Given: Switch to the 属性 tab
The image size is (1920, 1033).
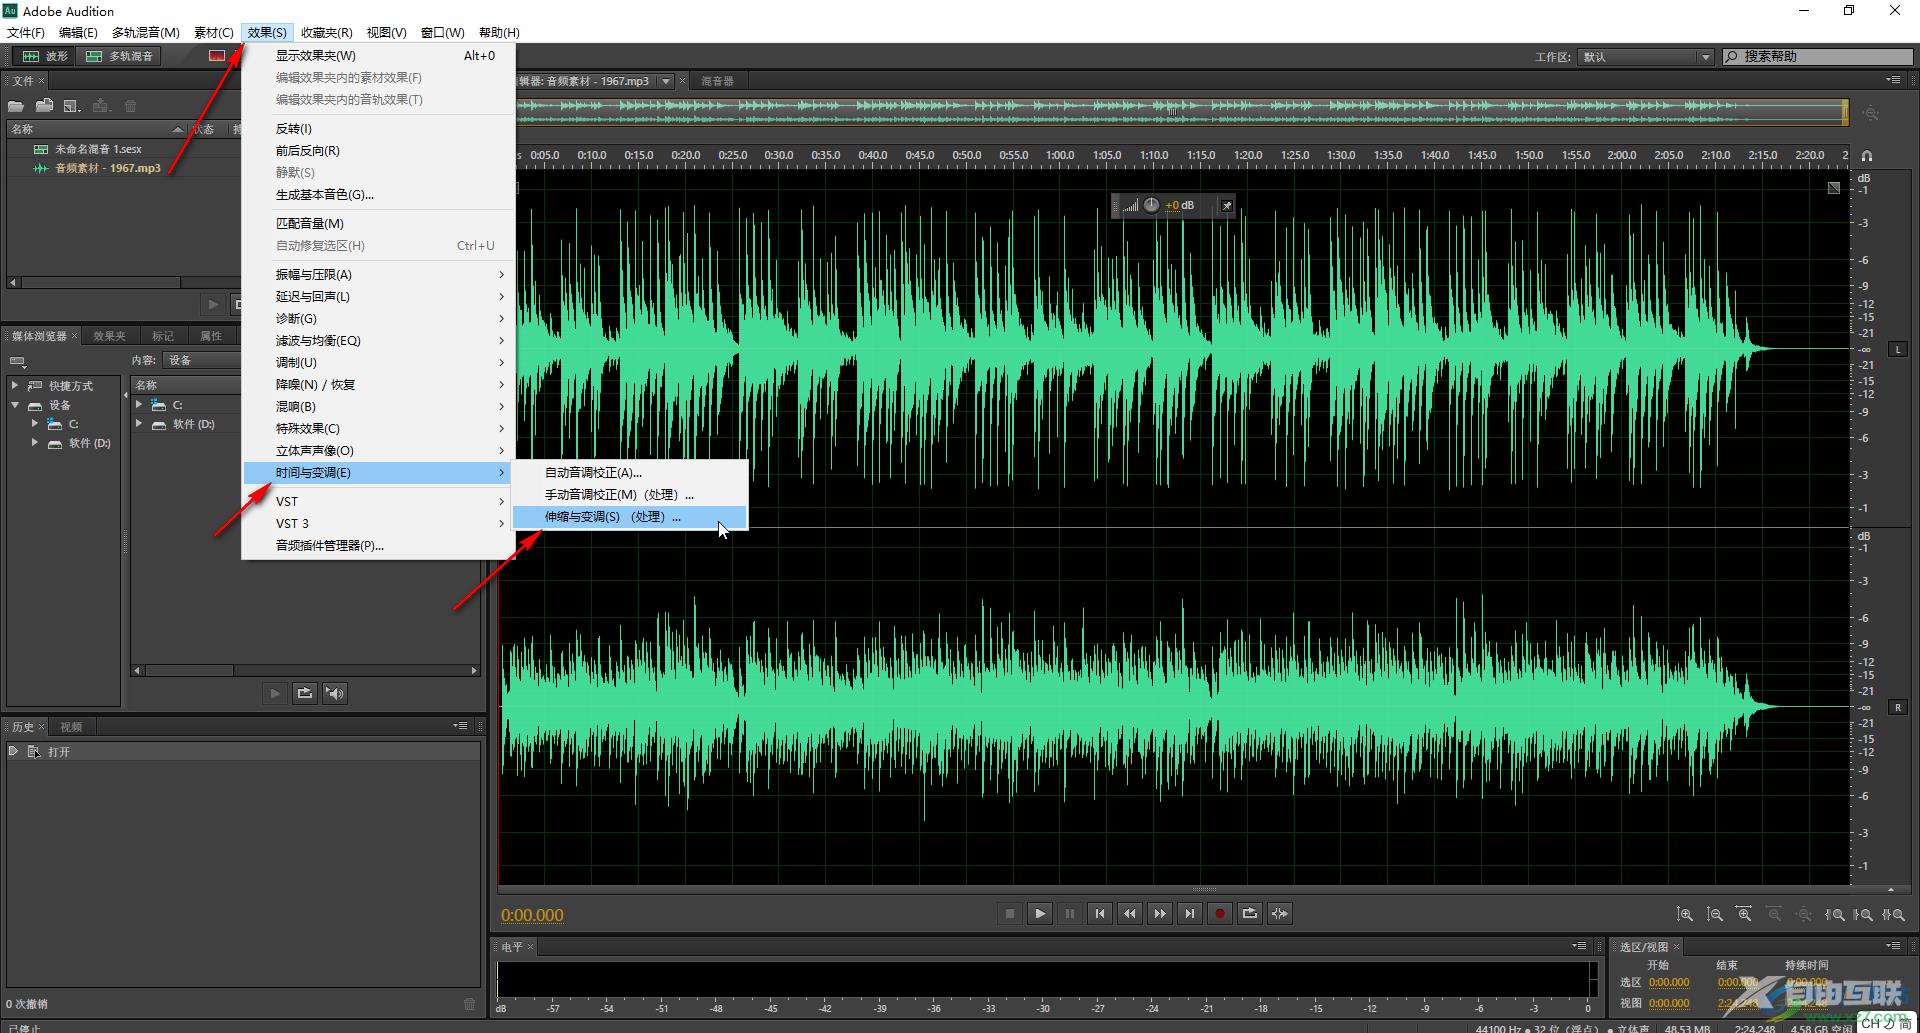Looking at the screenshot, I should tap(211, 336).
